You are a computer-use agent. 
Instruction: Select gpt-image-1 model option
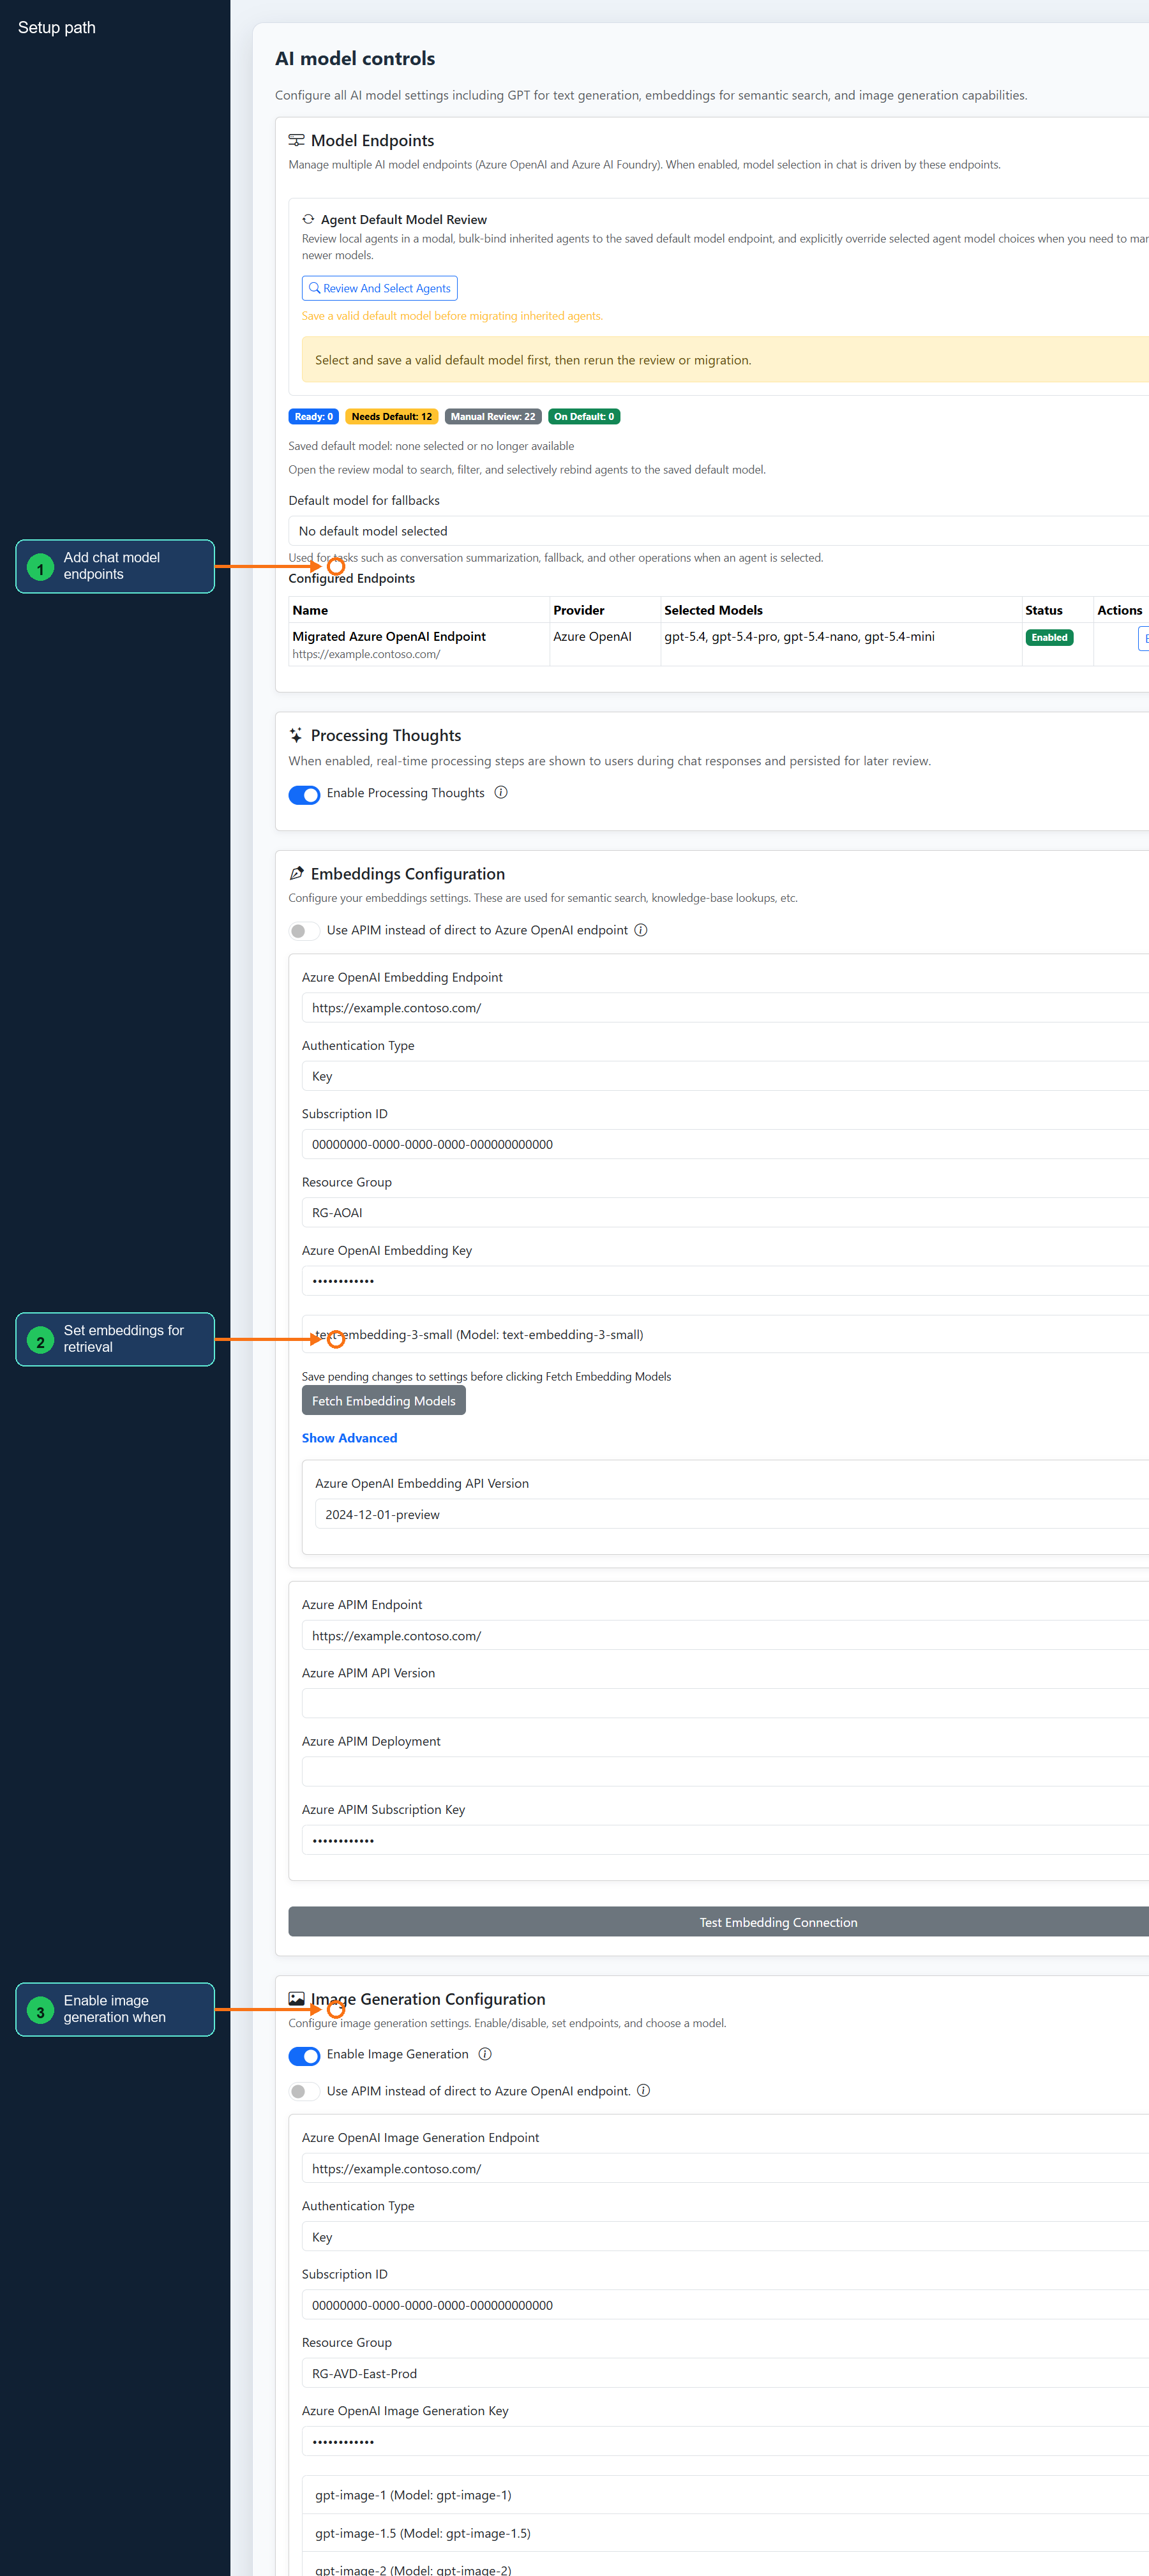725,2495
